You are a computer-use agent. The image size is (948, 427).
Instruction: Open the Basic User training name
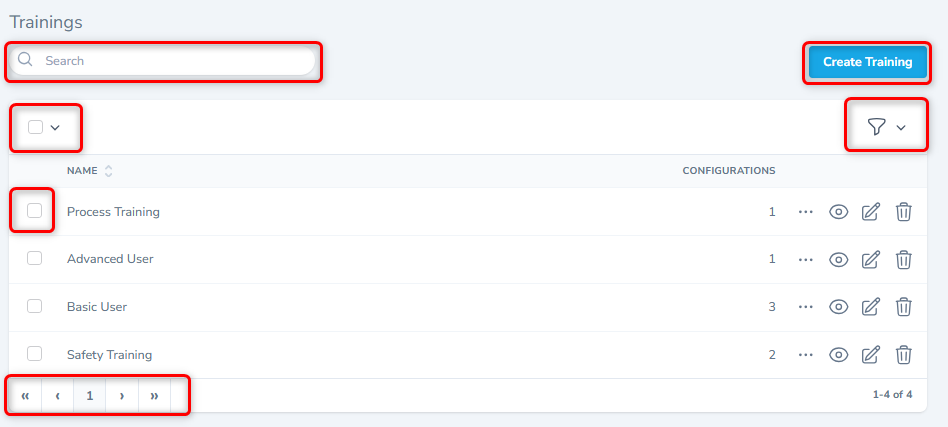point(97,307)
